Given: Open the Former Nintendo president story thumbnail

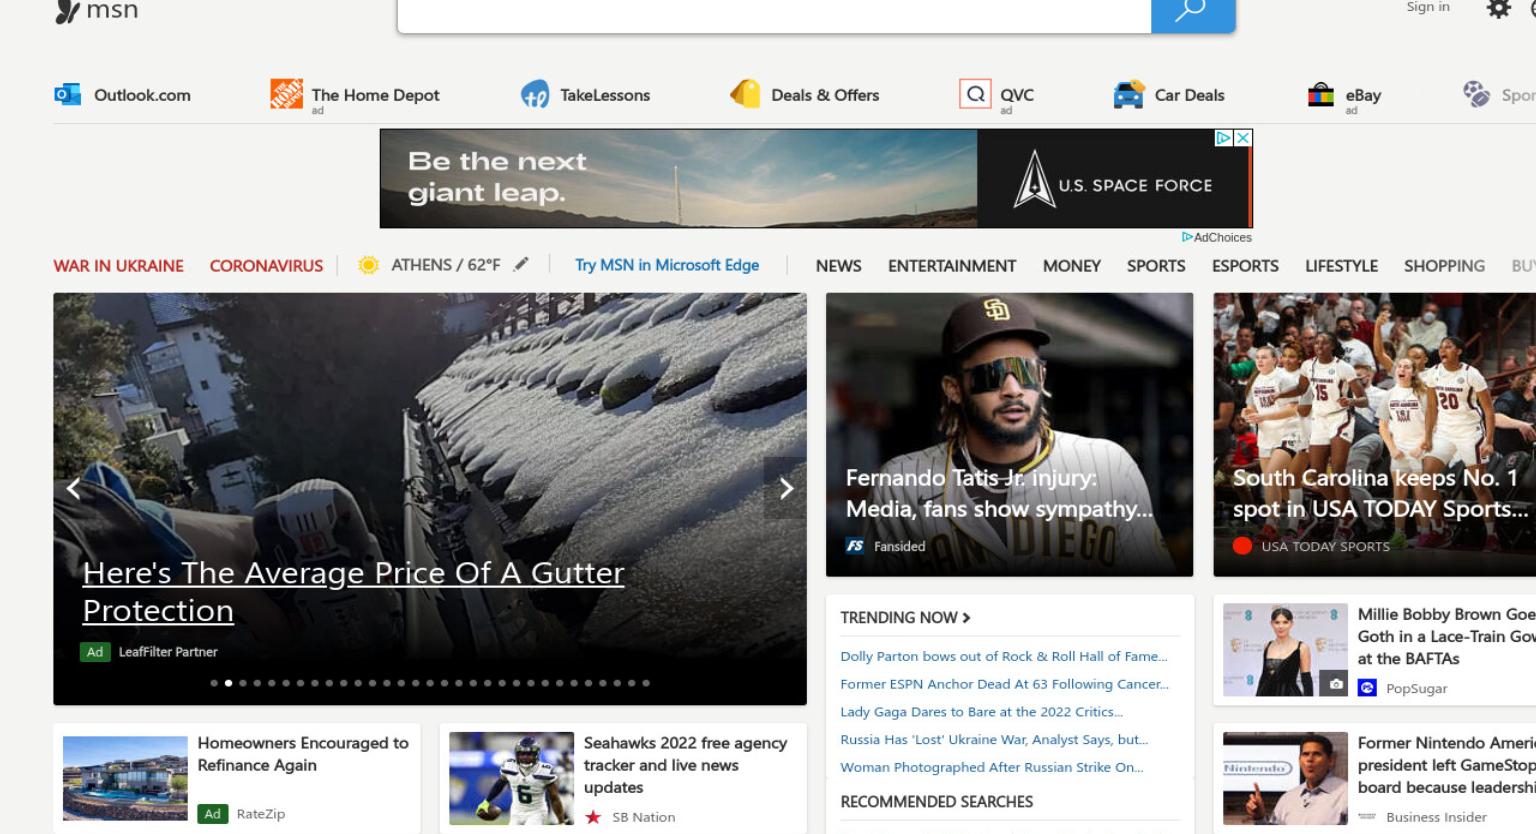Looking at the screenshot, I should 1285,778.
